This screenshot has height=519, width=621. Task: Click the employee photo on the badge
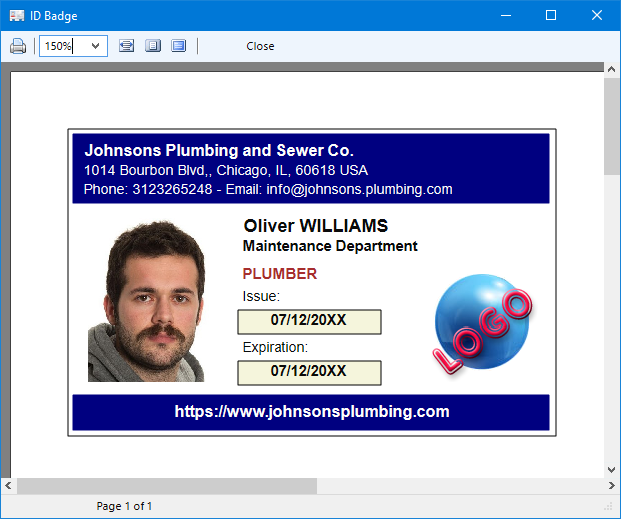point(146,301)
